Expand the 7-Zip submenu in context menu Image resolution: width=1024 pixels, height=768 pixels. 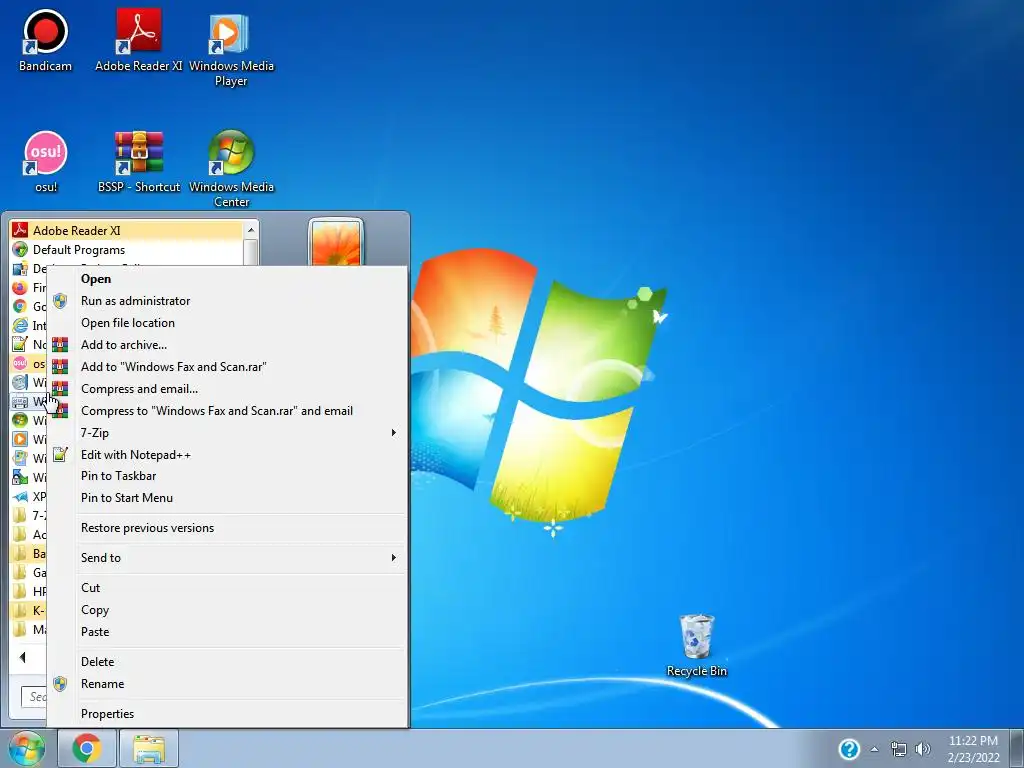pos(228,432)
